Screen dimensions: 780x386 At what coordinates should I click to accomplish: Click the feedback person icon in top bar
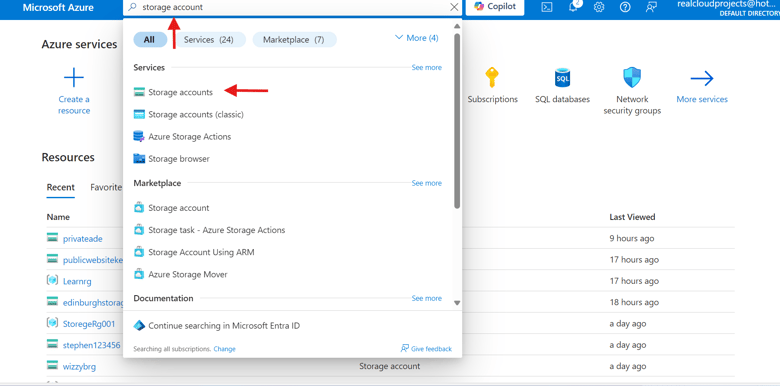pos(651,7)
